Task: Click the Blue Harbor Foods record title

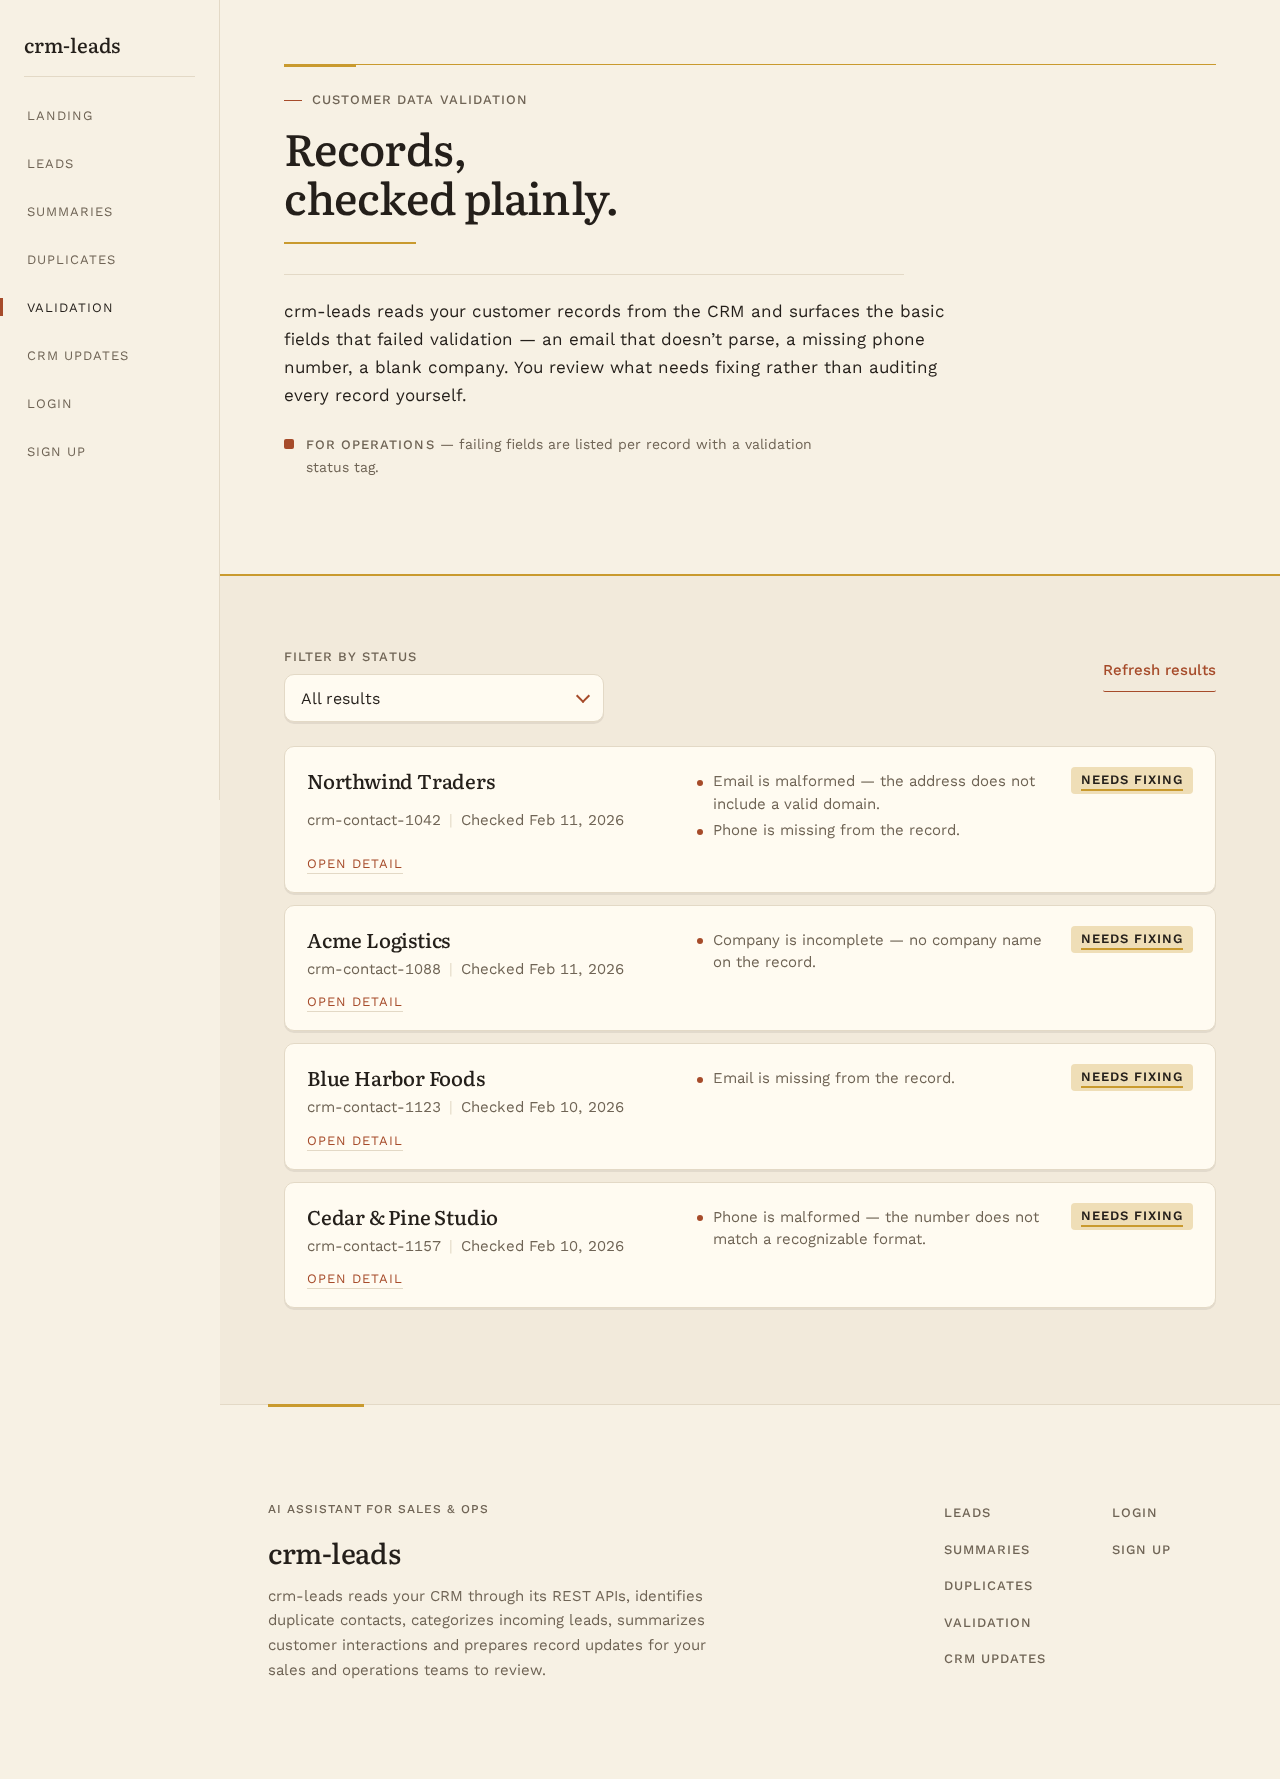Action: coord(396,1079)
